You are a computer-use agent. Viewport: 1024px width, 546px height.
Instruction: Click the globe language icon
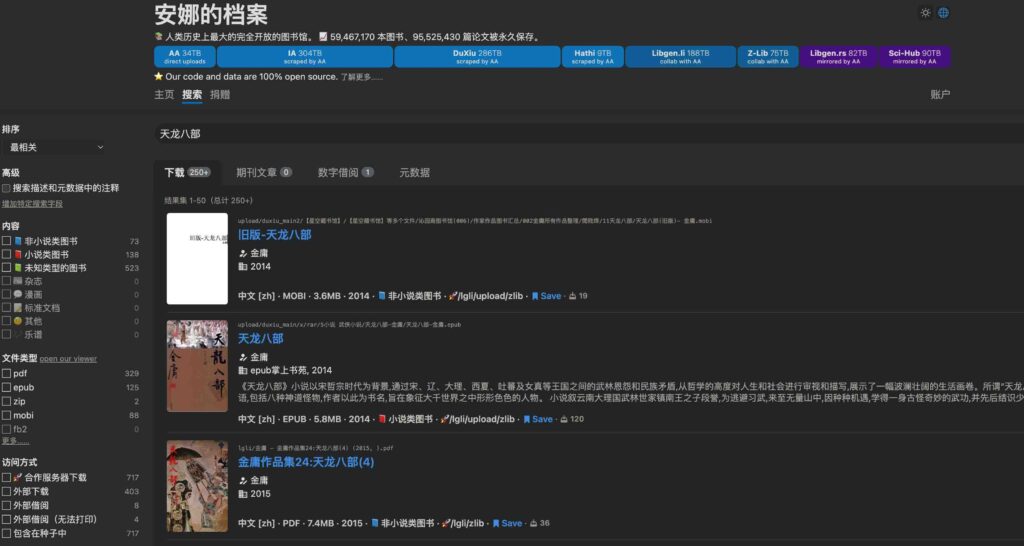point(943,13)
